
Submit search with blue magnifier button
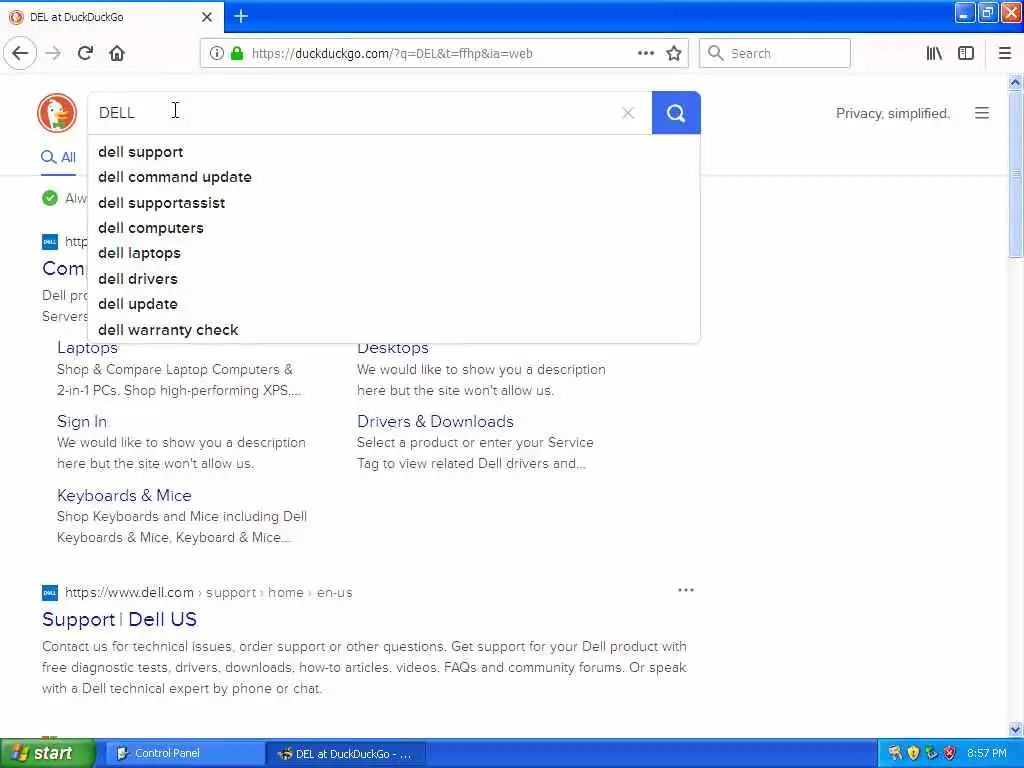click(x=676, y=113)
